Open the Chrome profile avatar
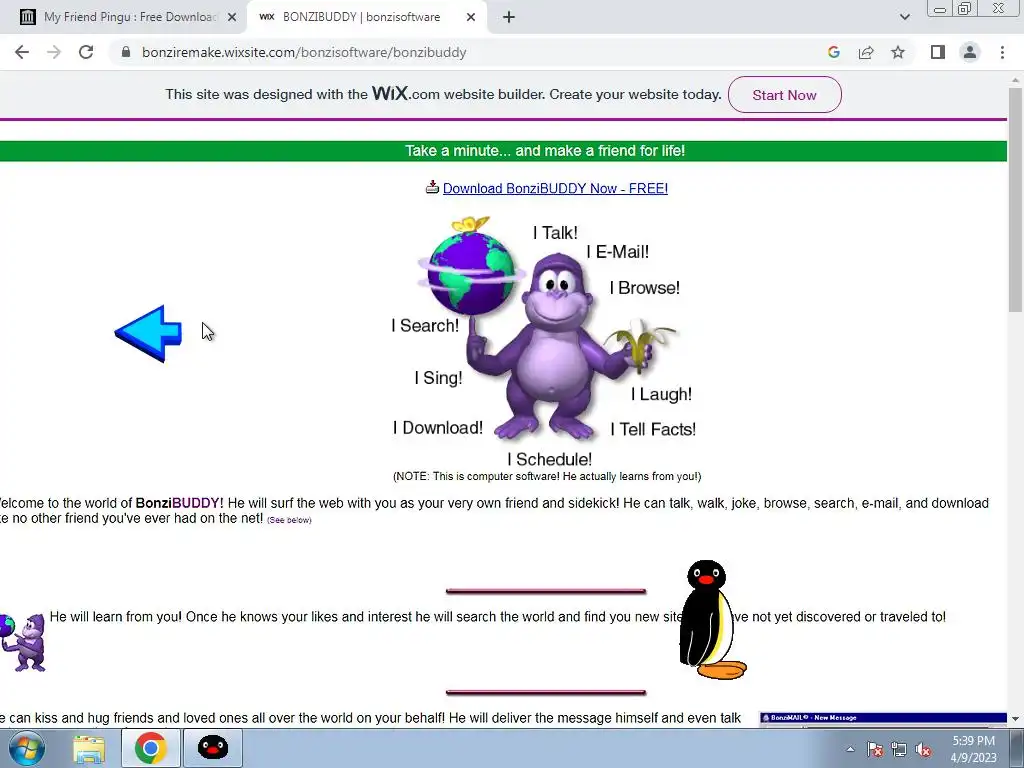 [970, 52]
